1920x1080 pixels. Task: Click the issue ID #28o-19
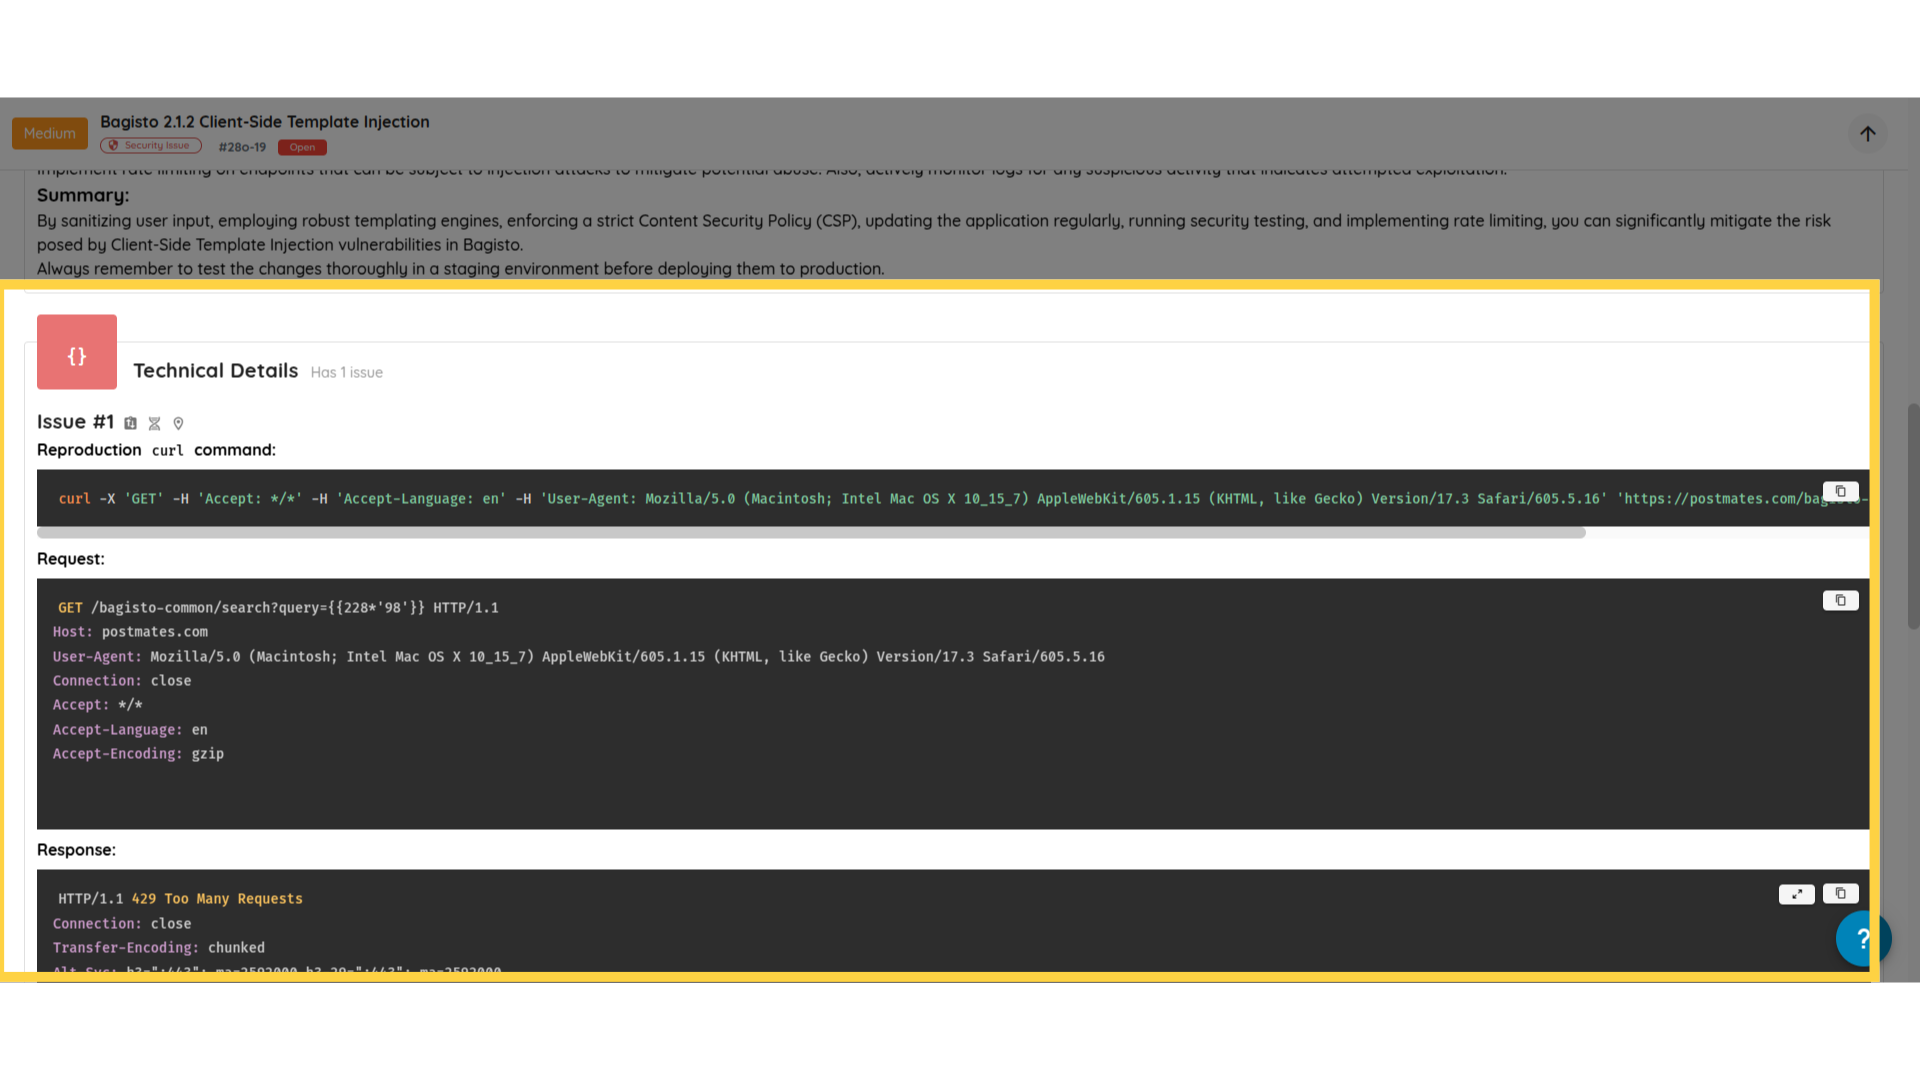(242, 147)
